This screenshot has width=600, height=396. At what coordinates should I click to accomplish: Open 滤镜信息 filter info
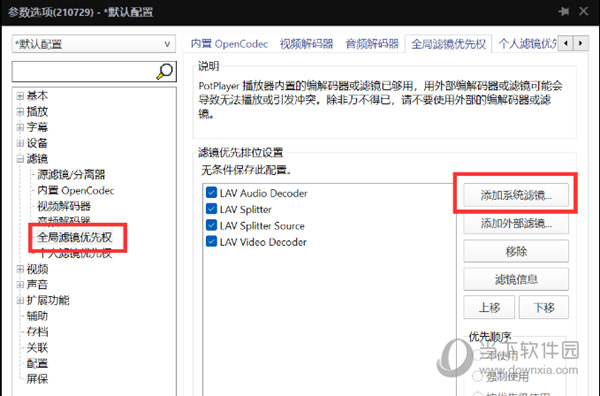tap(516, 279)
